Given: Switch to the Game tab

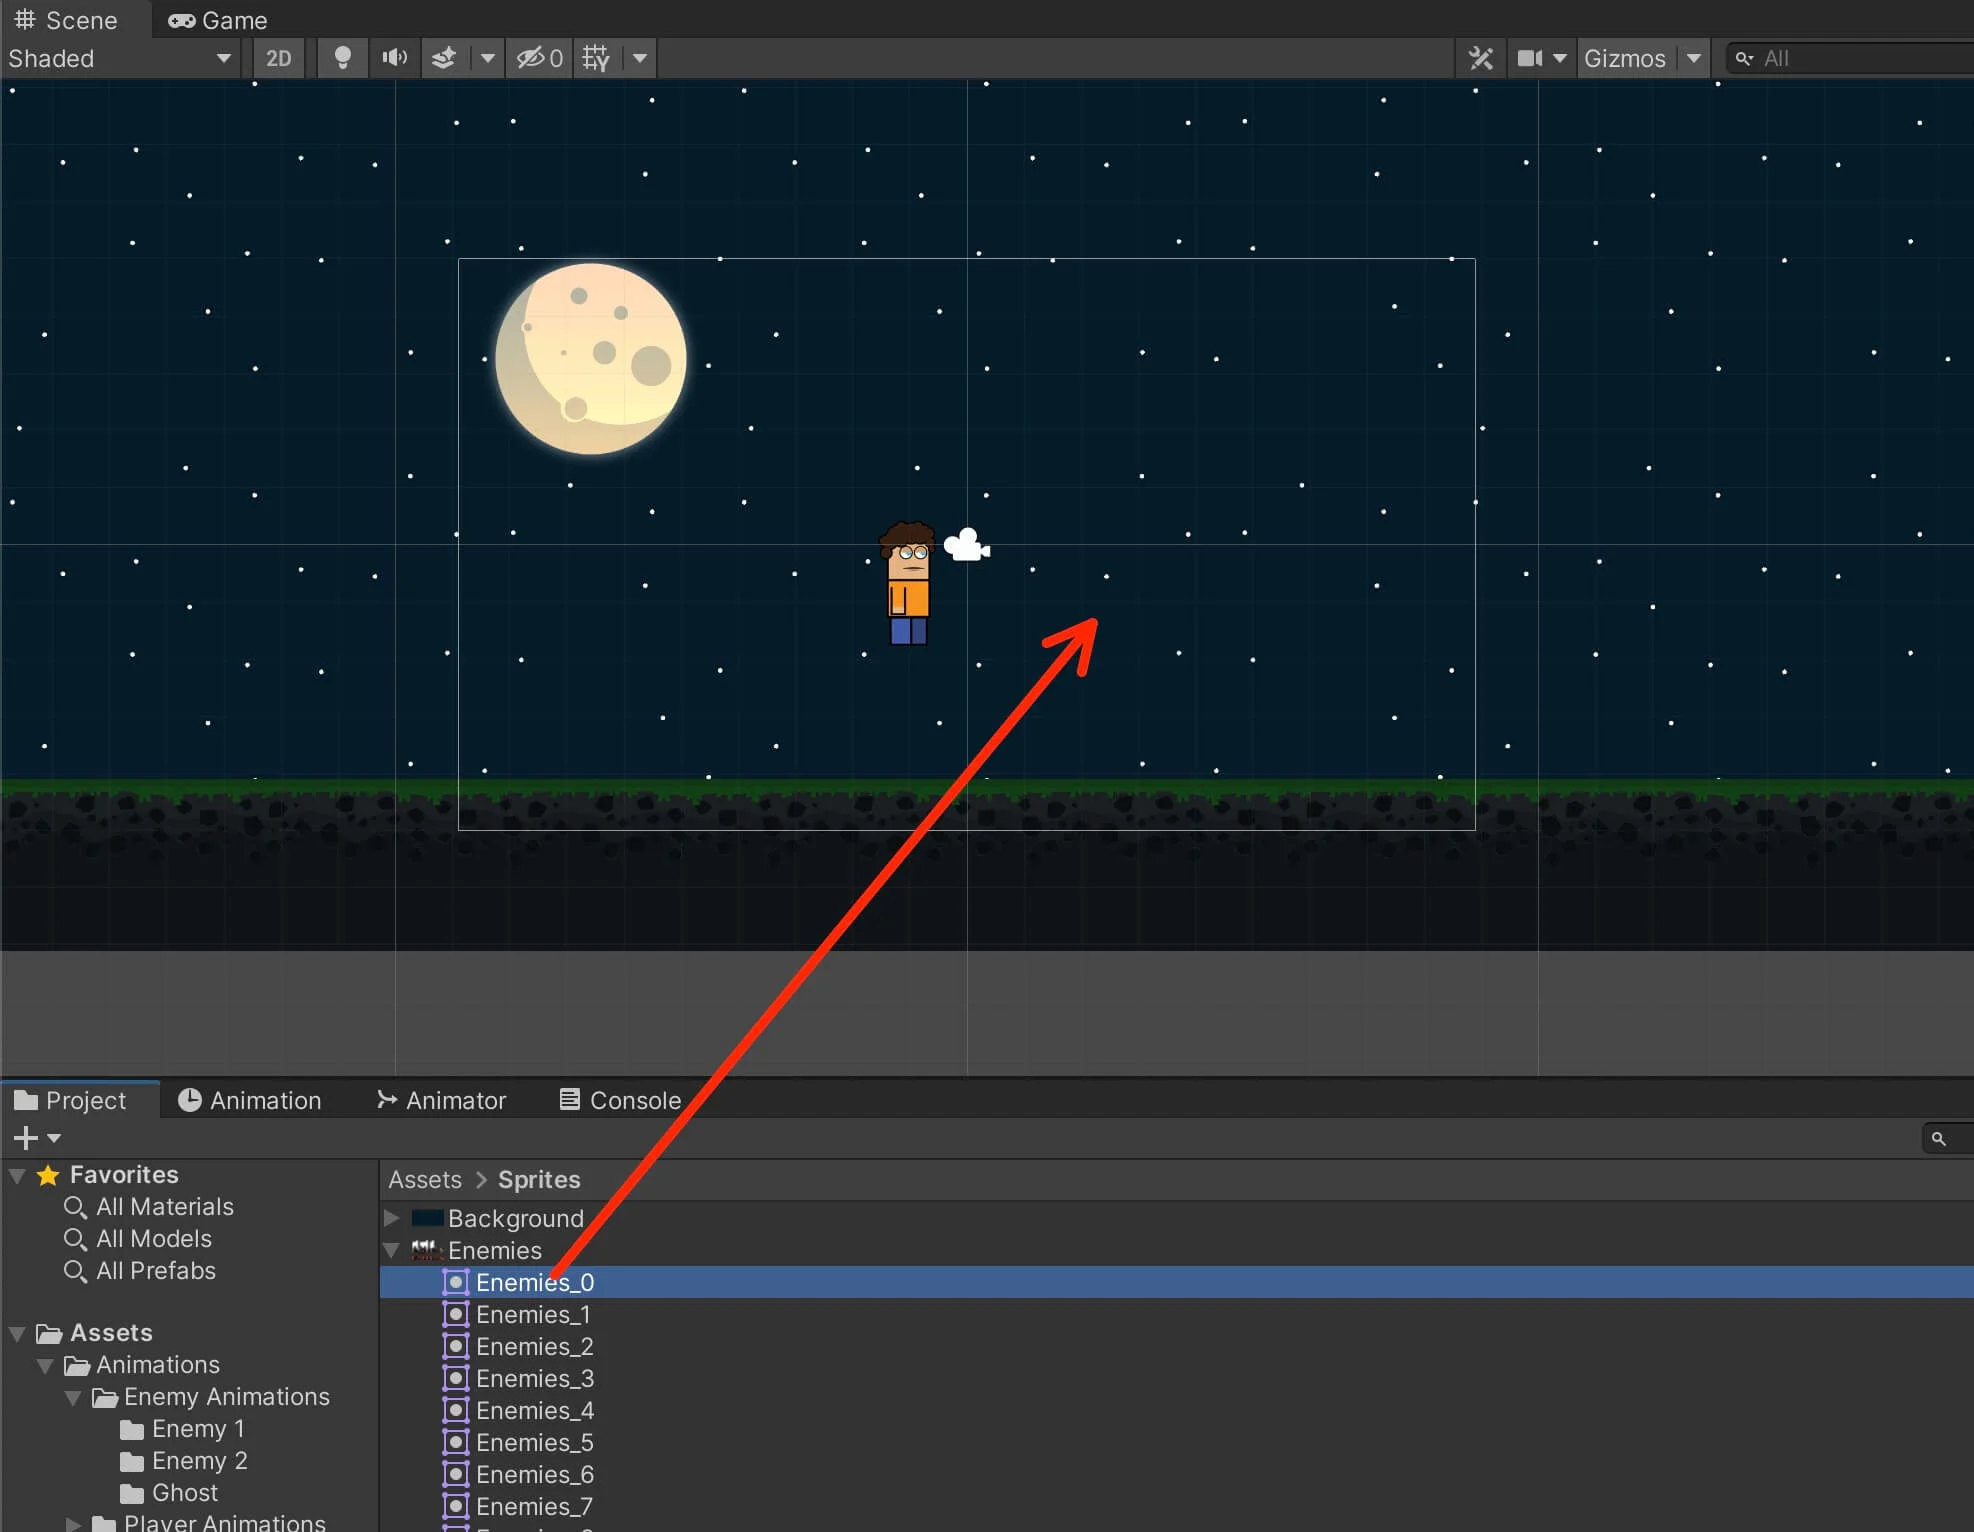Looking at the screenshot, I should click(218, 20).
